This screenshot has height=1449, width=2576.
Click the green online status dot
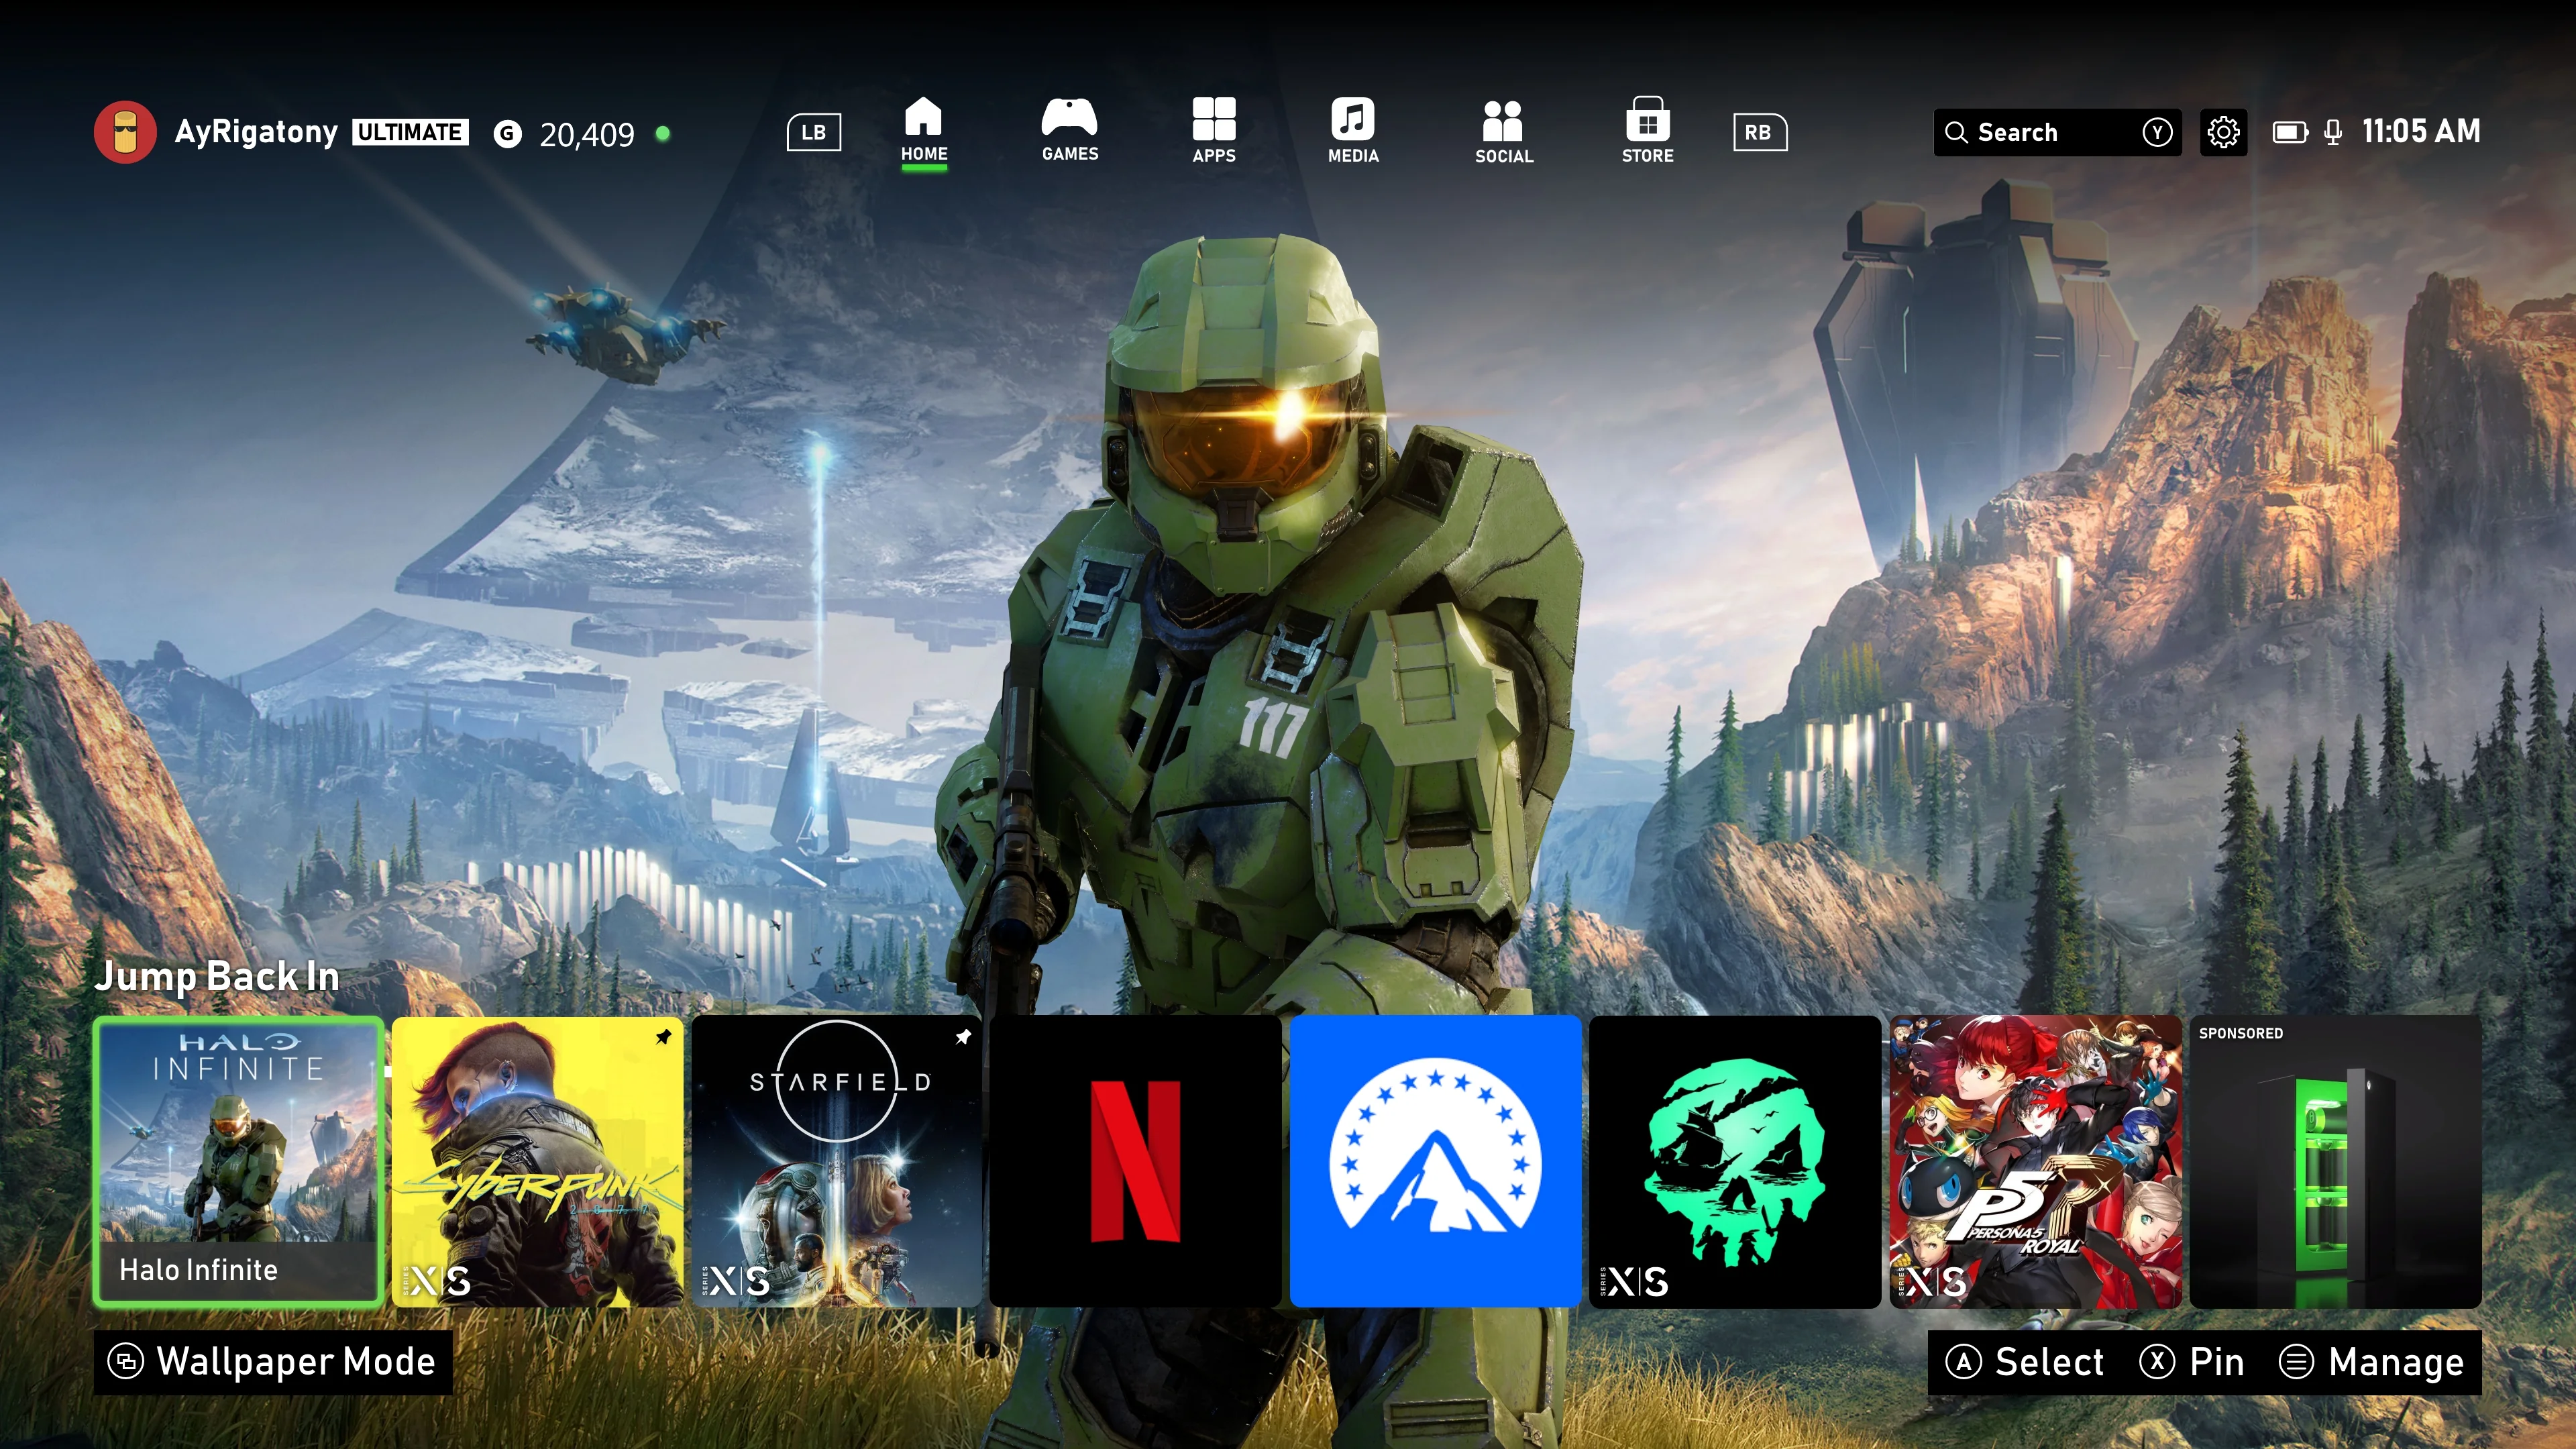coord(662,133)
